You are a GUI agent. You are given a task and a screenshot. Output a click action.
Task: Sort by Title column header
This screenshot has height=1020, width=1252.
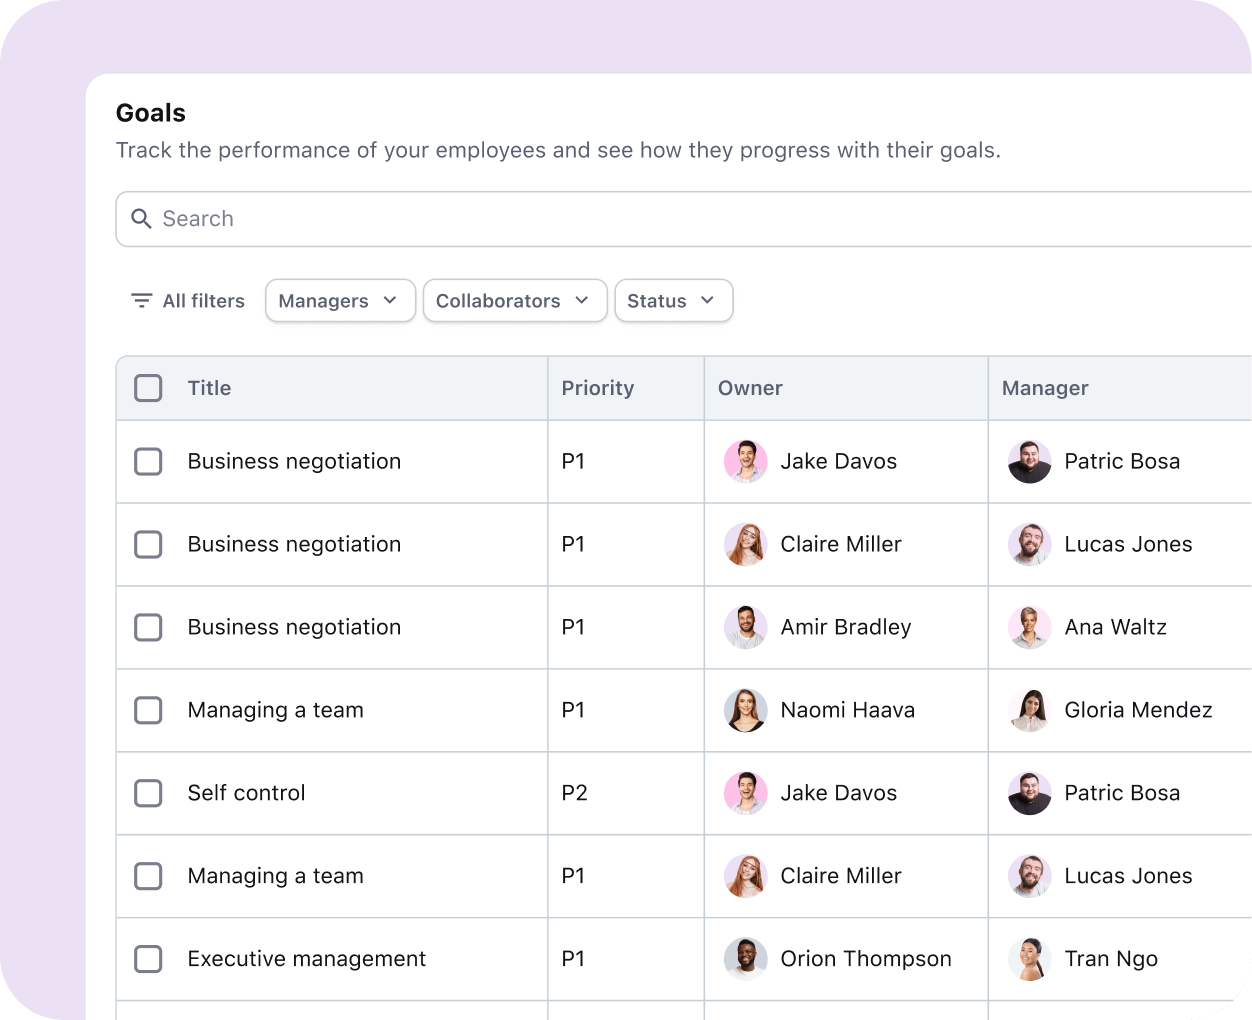tap(209, 388)
